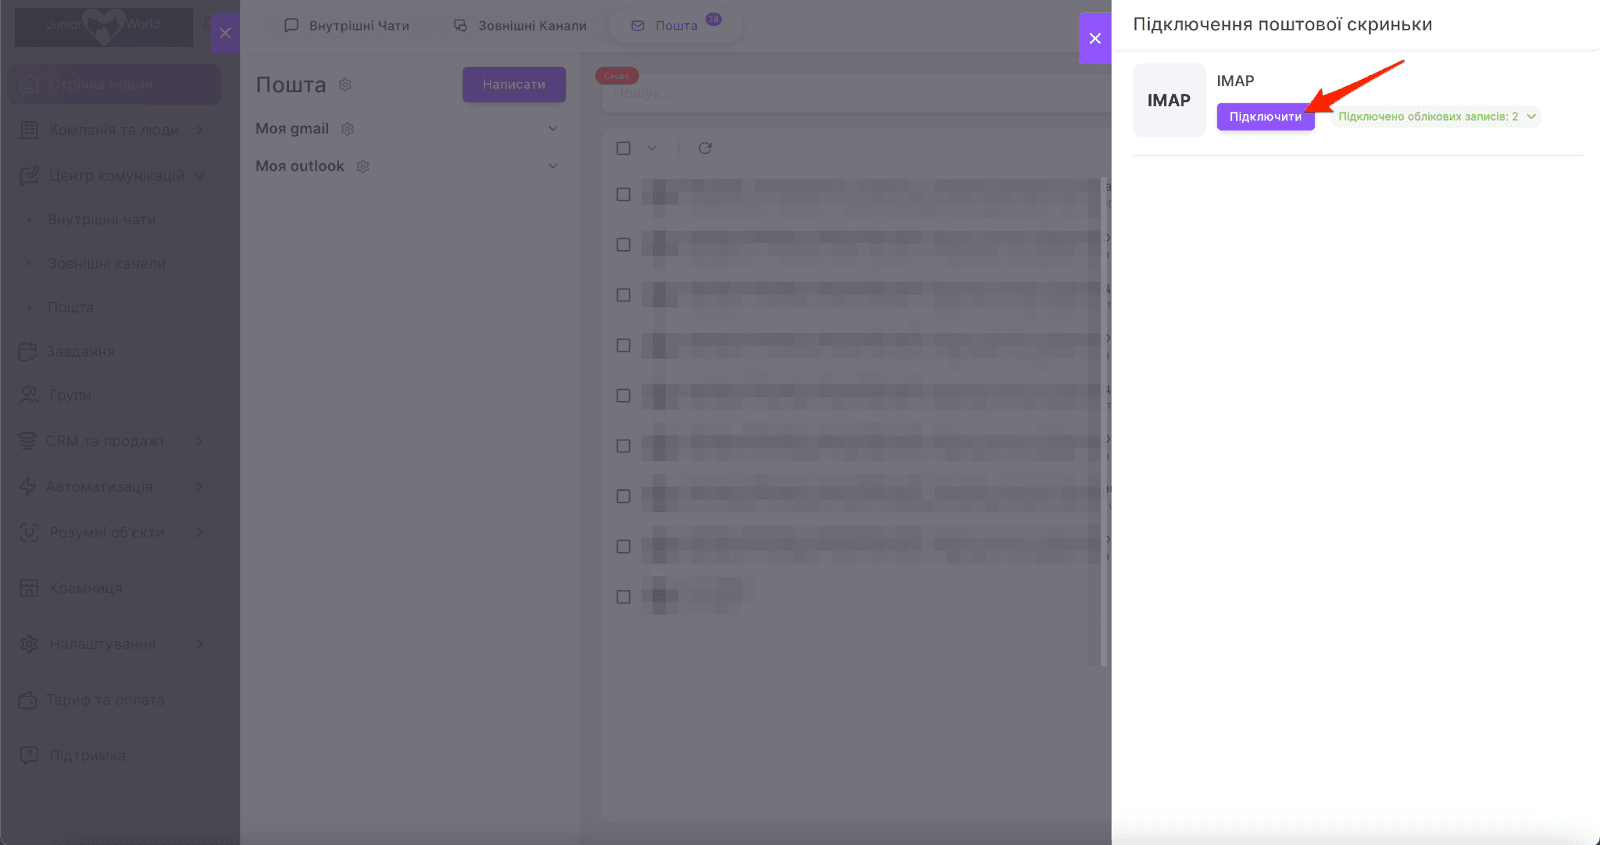Expand Компанія та люди sidebar section

114,130
